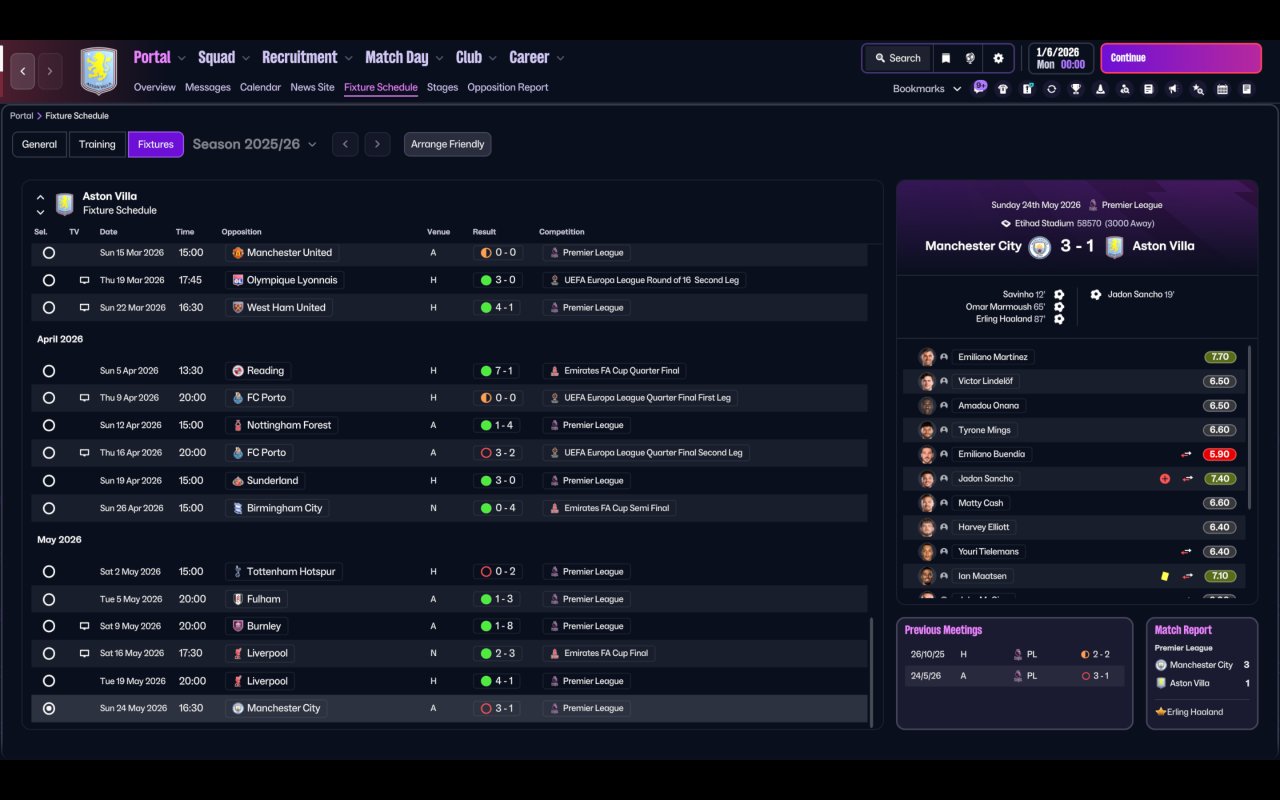The height and width of the screenshot is (800, 1280).
Task: Open the training cone shortcut icon
Action: 1100,89
